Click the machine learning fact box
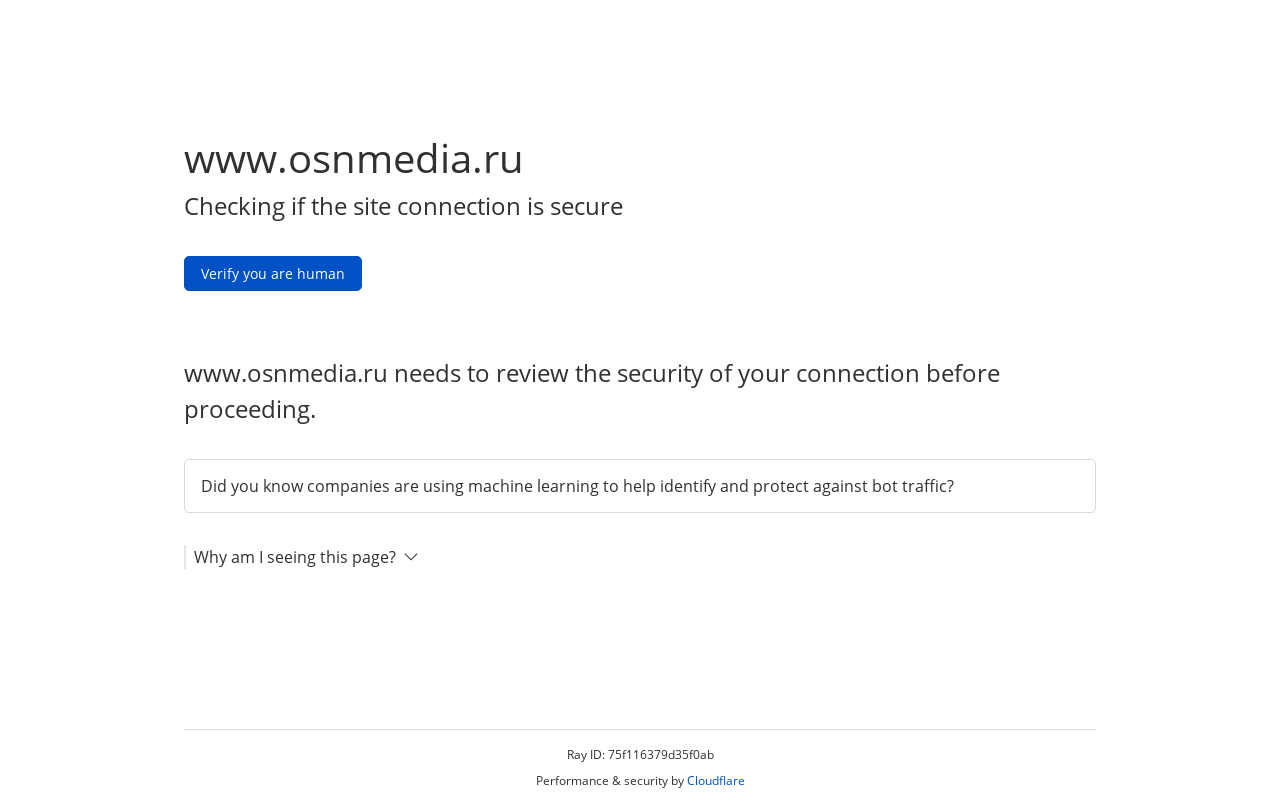This screenshot has height=806, width=1280. [x=640, y=486]
